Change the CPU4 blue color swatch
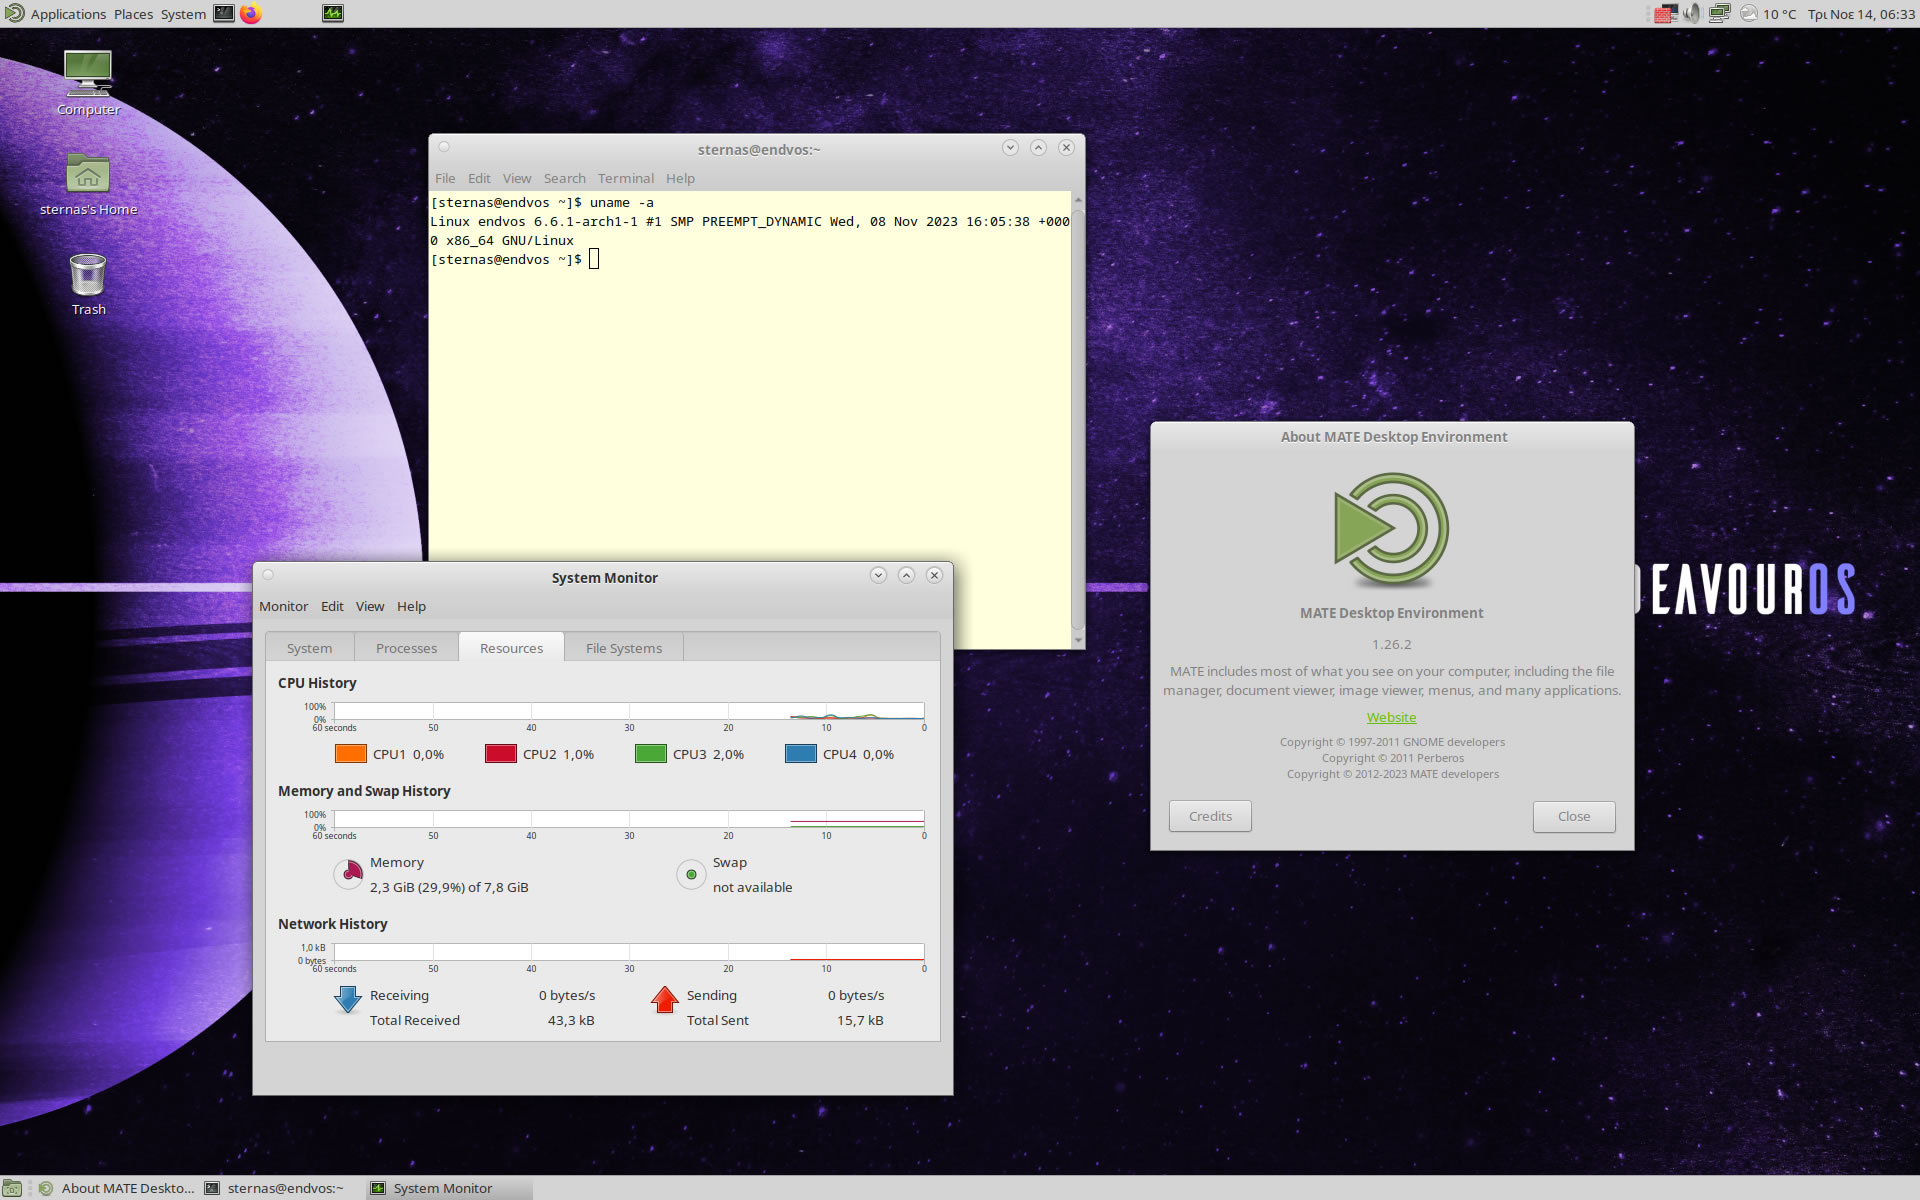 tap(800, 754)
